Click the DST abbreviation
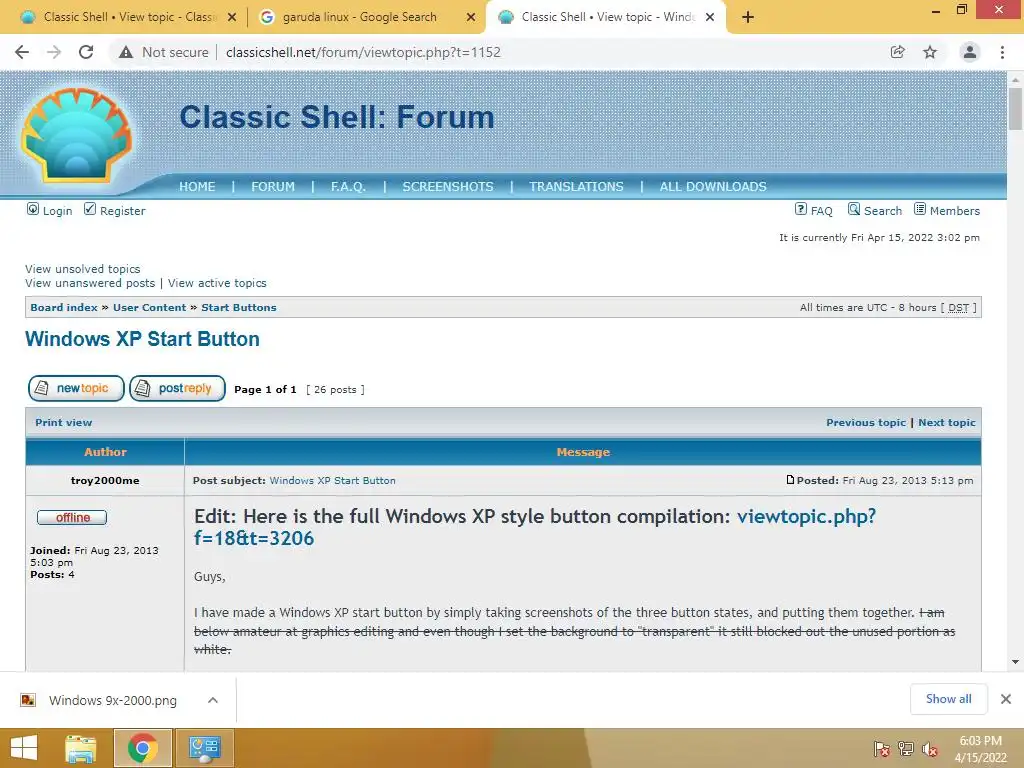The width and height of the screenshot is (1024, 768). point(958,308)
